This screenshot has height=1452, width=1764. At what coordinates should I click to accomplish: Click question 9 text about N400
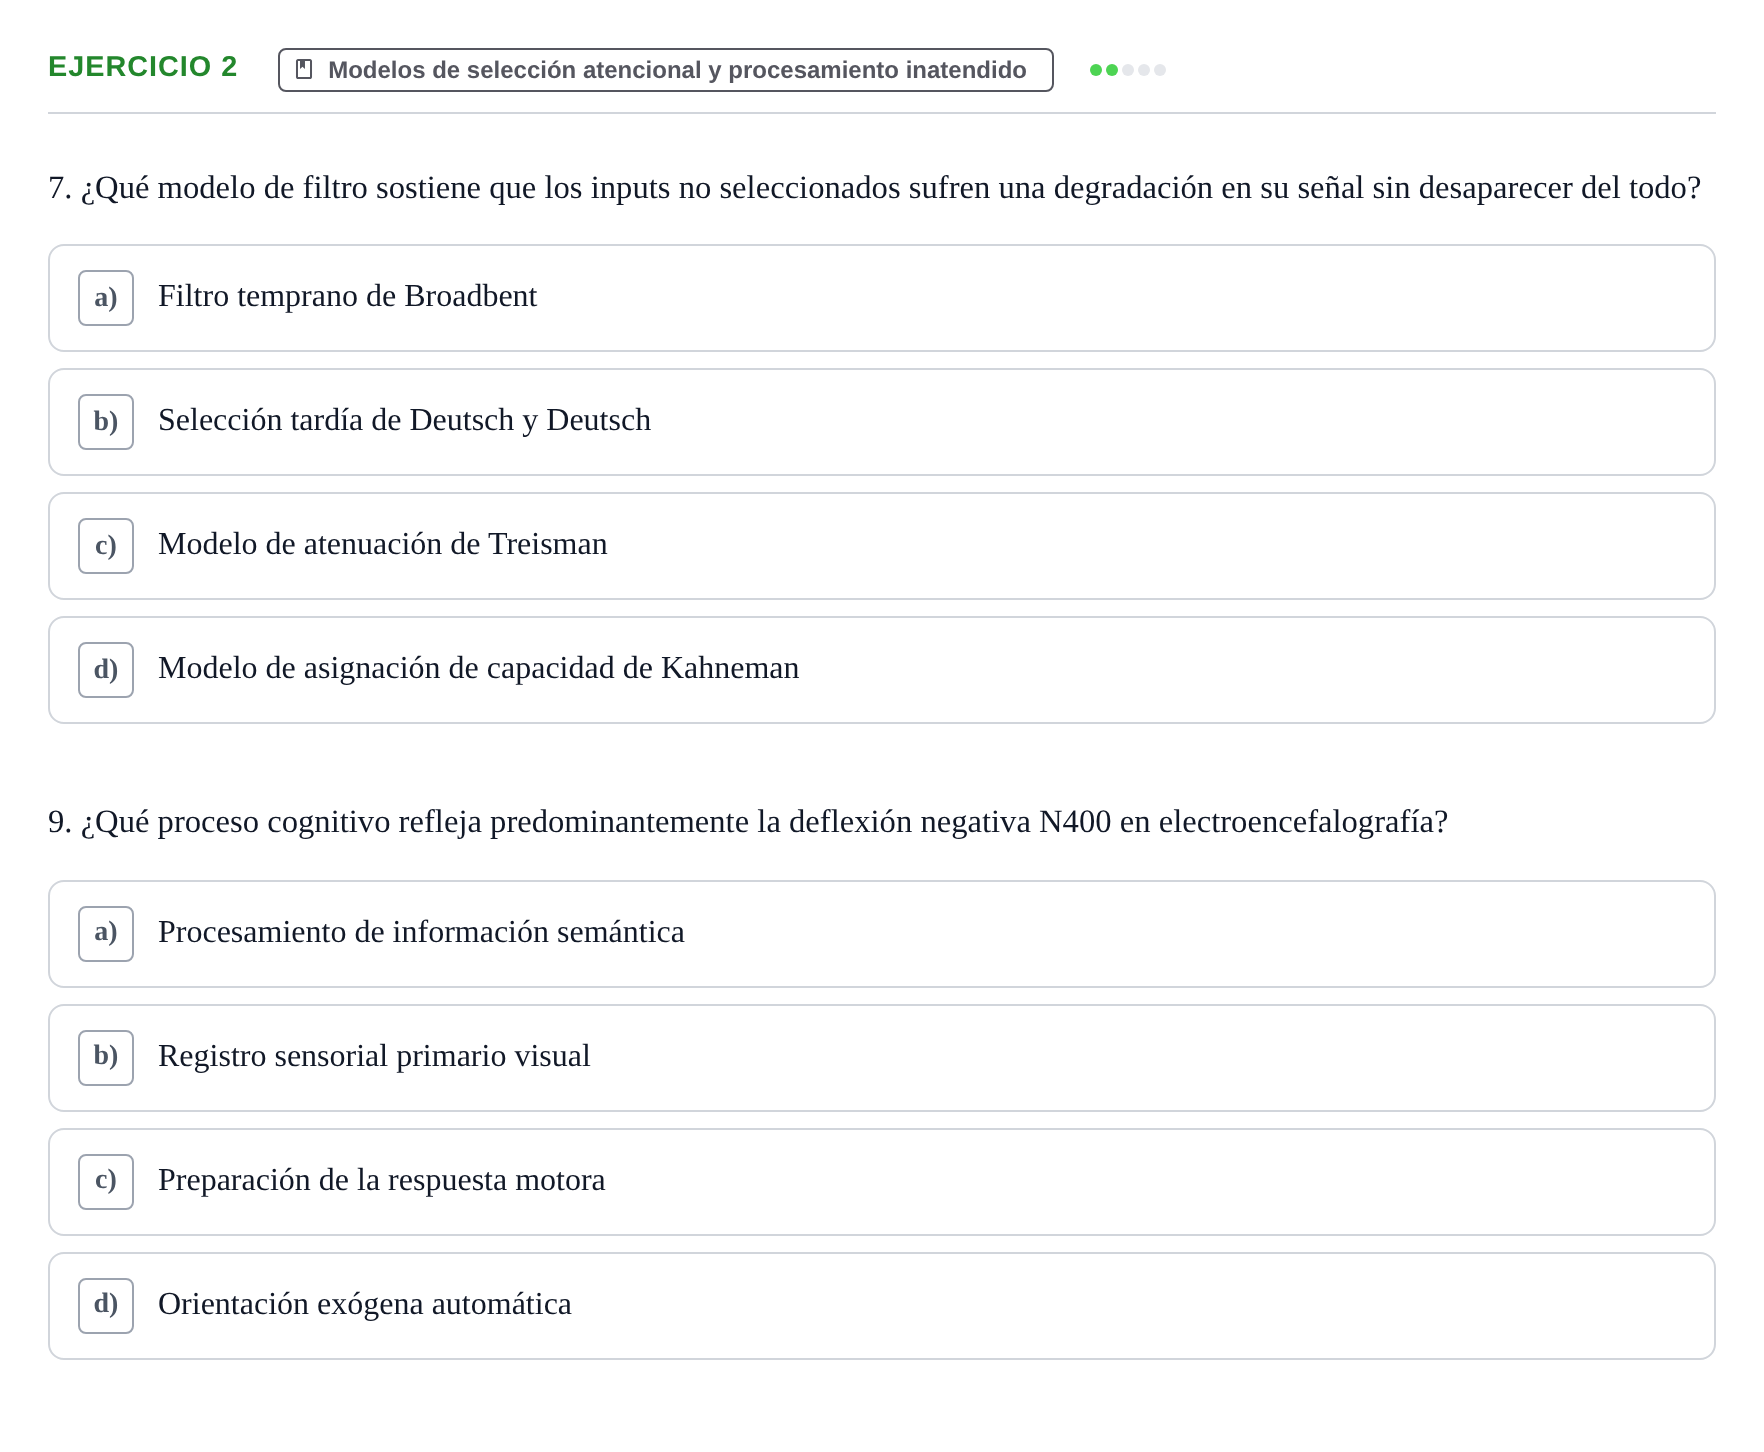[748, 822]
